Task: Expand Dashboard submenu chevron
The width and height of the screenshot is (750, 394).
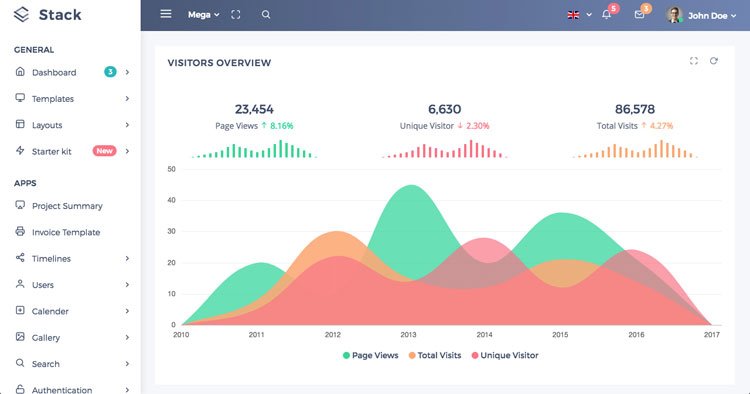Action: tap(127, 72)
